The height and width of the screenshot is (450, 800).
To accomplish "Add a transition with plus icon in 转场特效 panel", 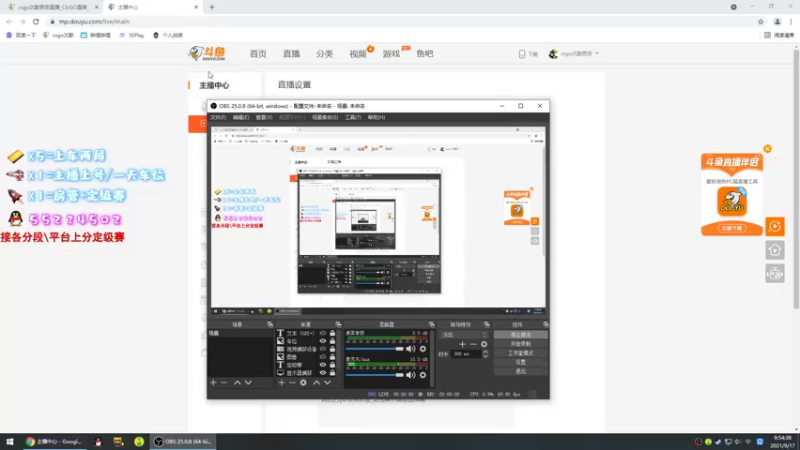I will click(x=462, y=344).
